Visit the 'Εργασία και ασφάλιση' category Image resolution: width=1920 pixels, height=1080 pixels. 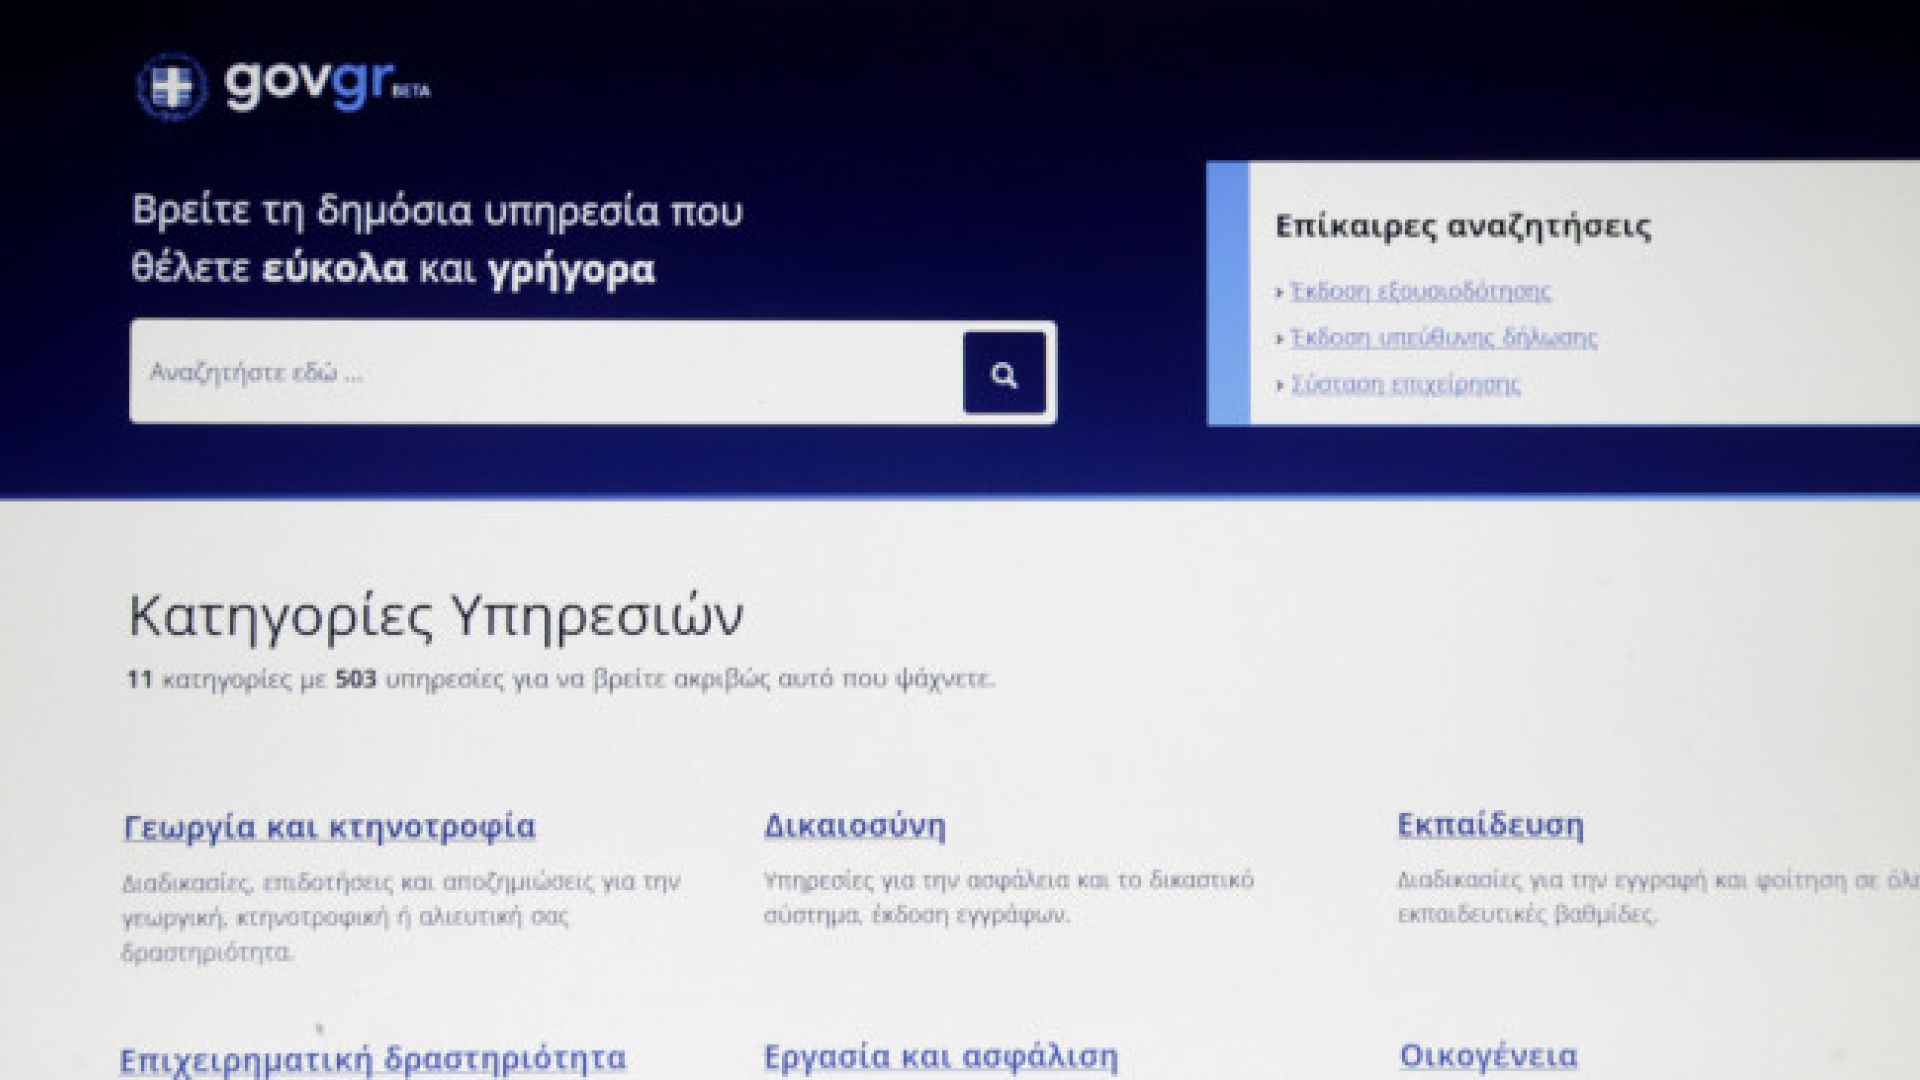click(940, 1056)
